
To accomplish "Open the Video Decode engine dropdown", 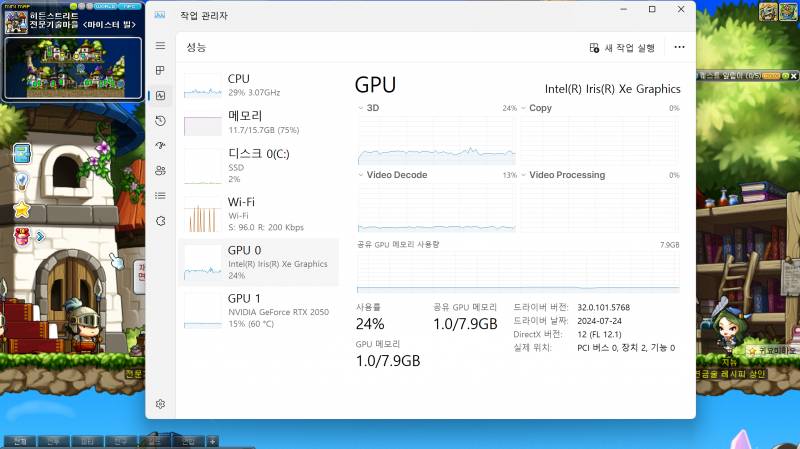I will (360, 175).
